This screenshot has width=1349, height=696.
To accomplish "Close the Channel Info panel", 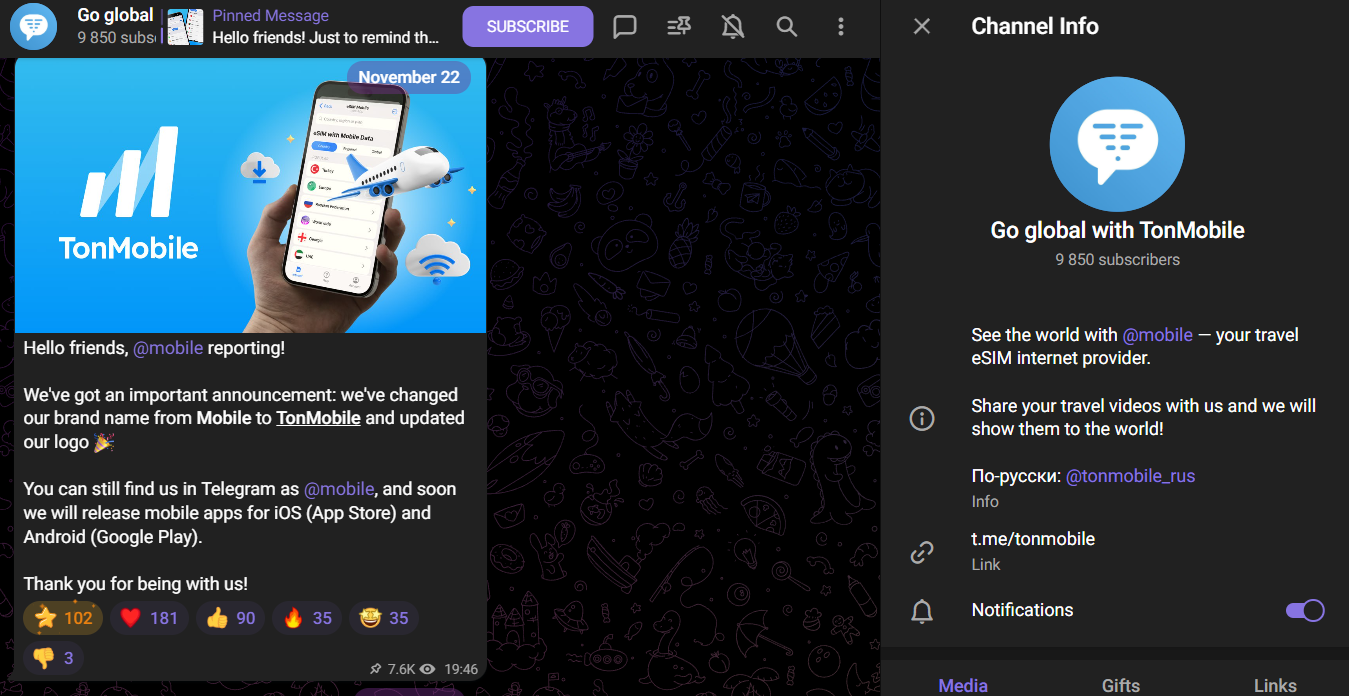I will coord(922,27).
